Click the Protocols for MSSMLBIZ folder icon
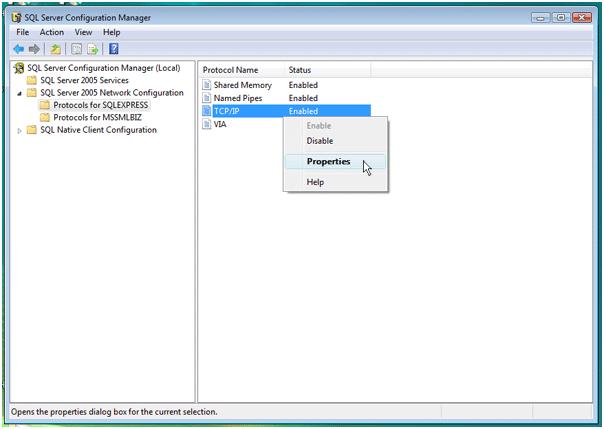The height and width of the screenshot is (429, 604). point(45,117)
